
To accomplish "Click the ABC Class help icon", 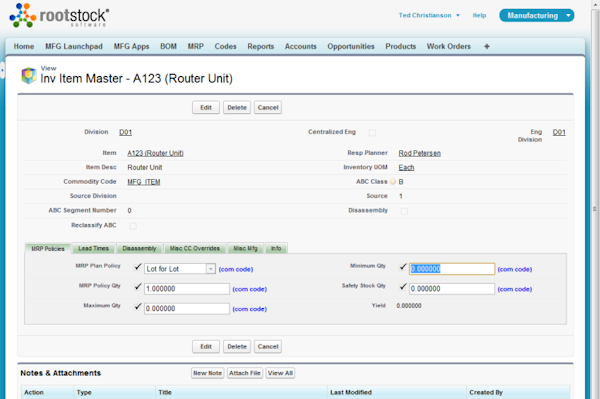I will (x=393, y=182).
